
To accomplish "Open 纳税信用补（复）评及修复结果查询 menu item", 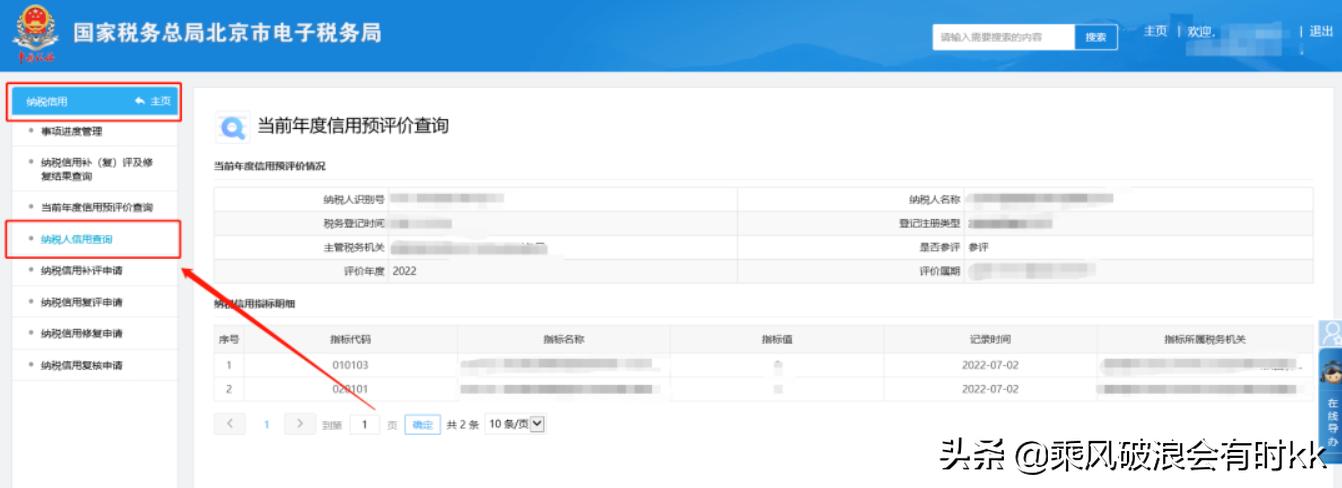I will [96, 169].
